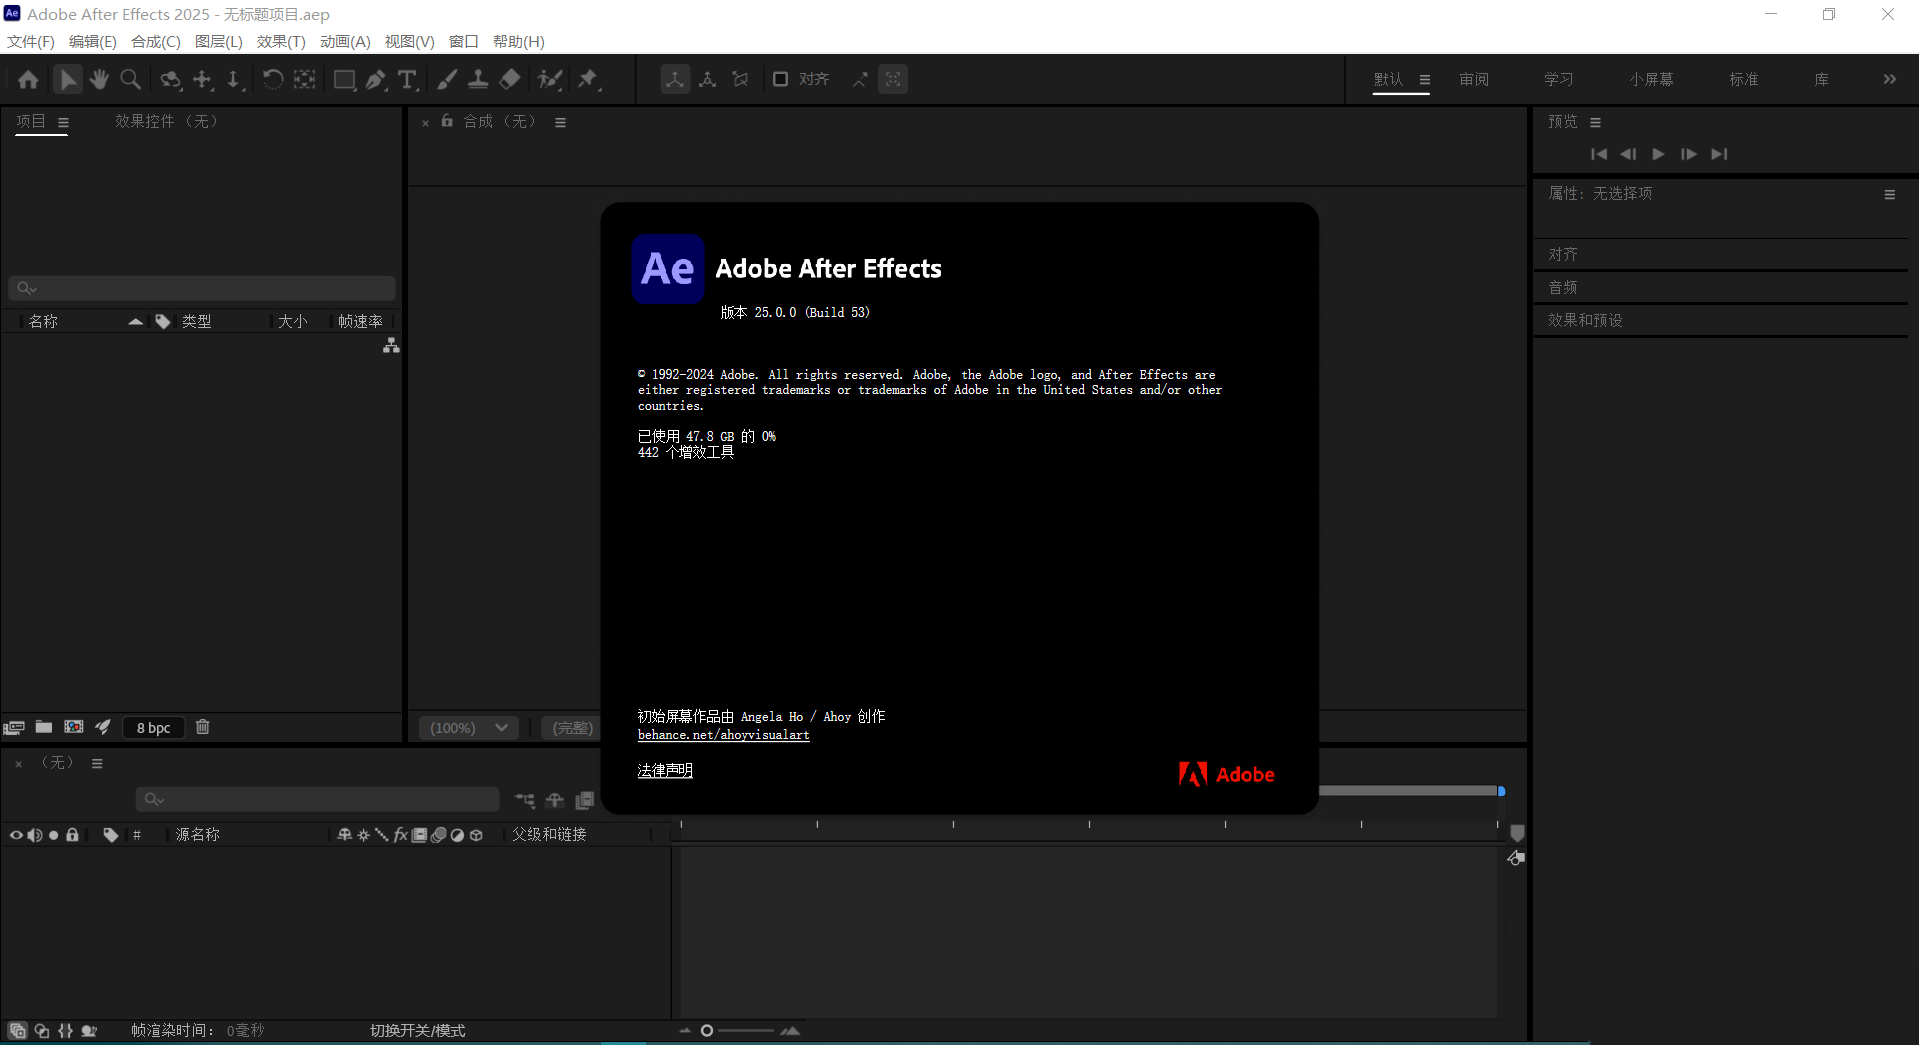Screen dimensions: 1919x1045
Task: Select the Brush tool
Action: click(447, 79)
